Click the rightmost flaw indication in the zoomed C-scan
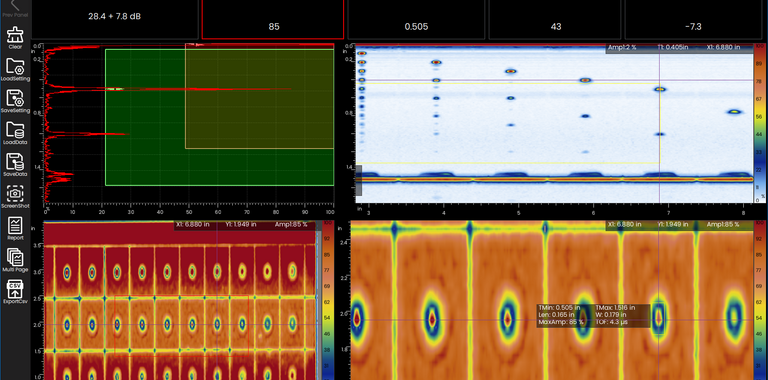 [734, 316]
